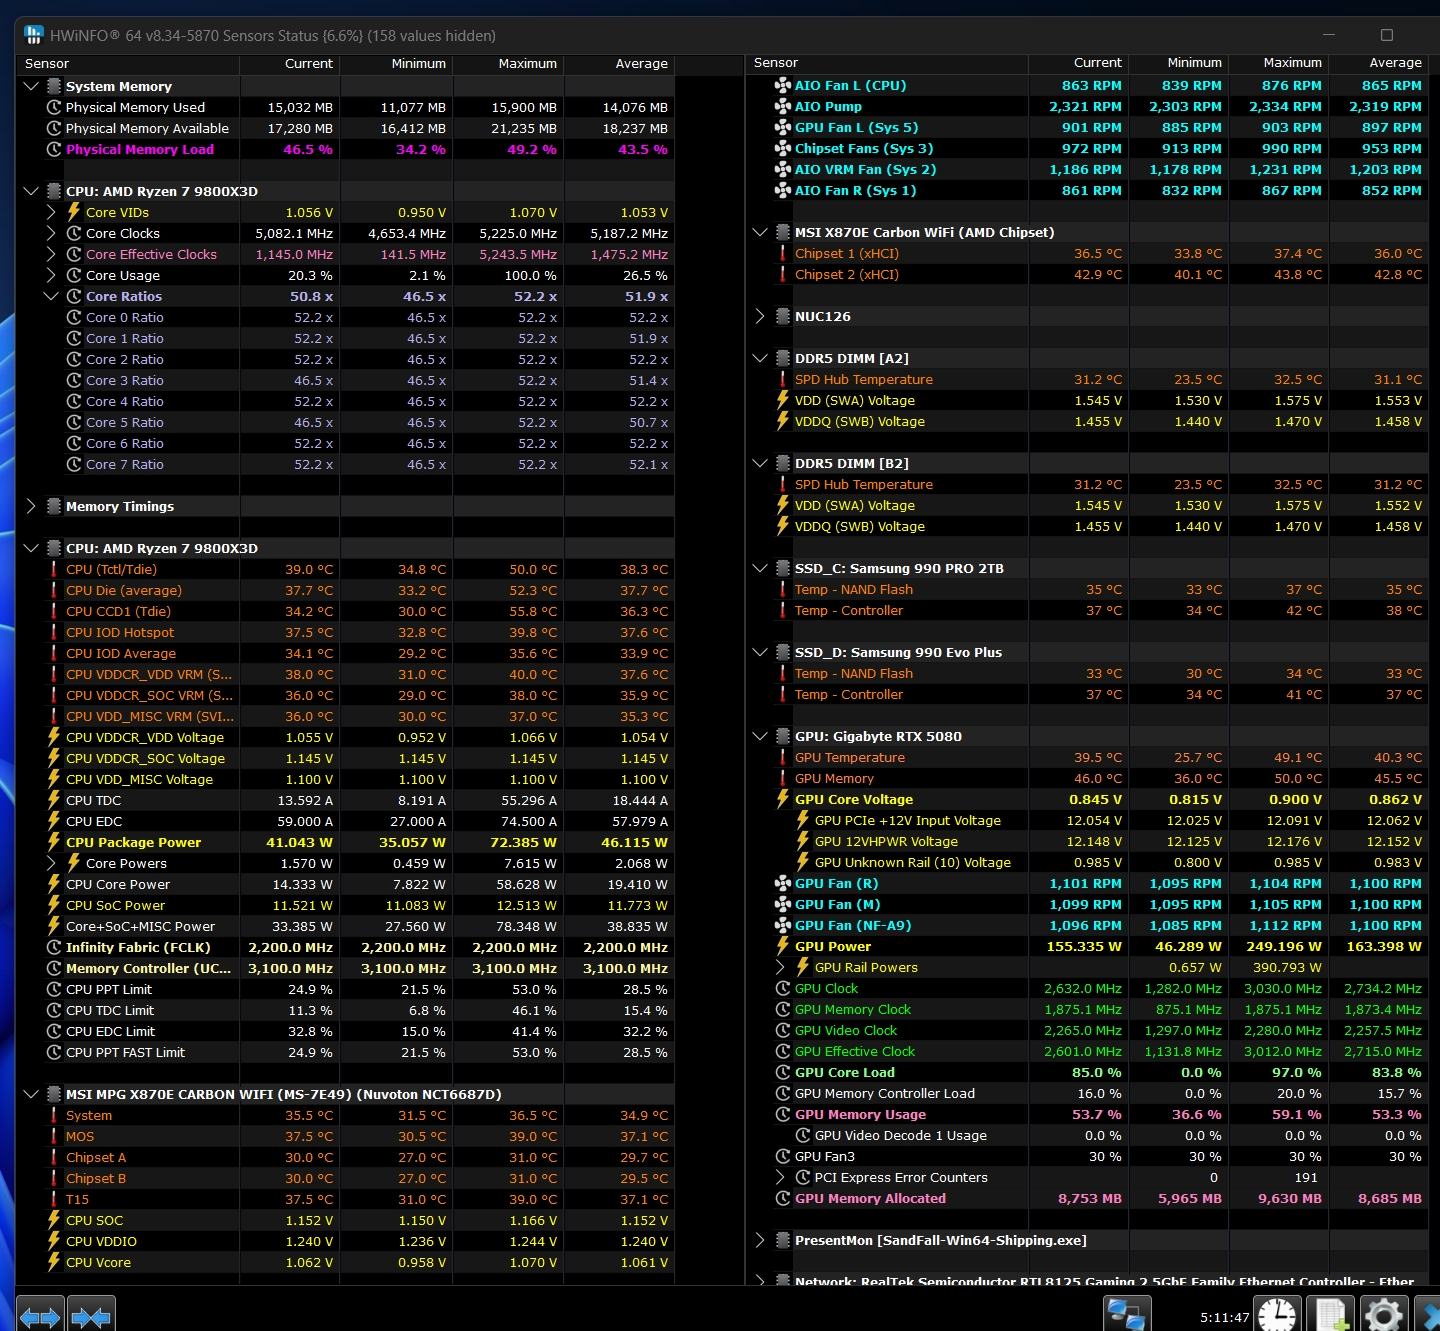
Task: Click the thermometer icon beside Chipset 1 (xHCI)
Action: 783,253
